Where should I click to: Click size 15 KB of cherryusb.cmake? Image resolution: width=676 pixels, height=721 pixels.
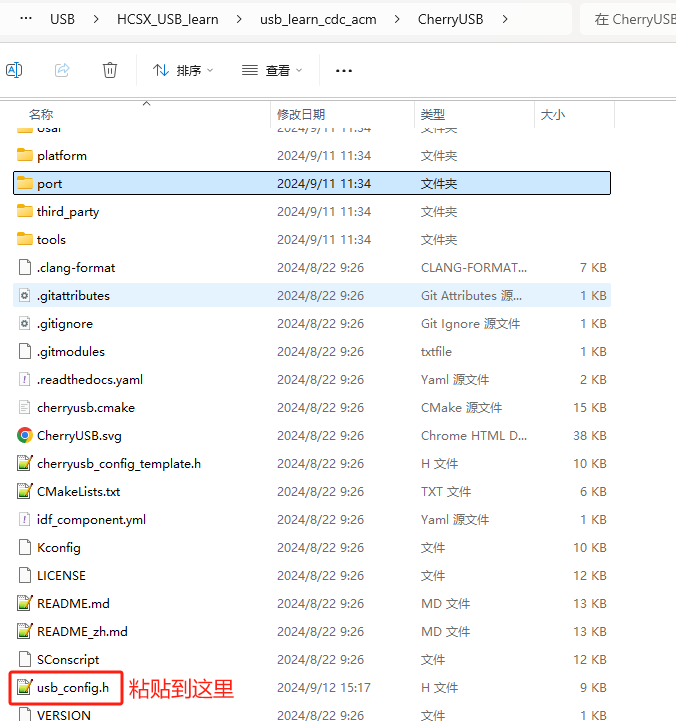pos(590,408)
